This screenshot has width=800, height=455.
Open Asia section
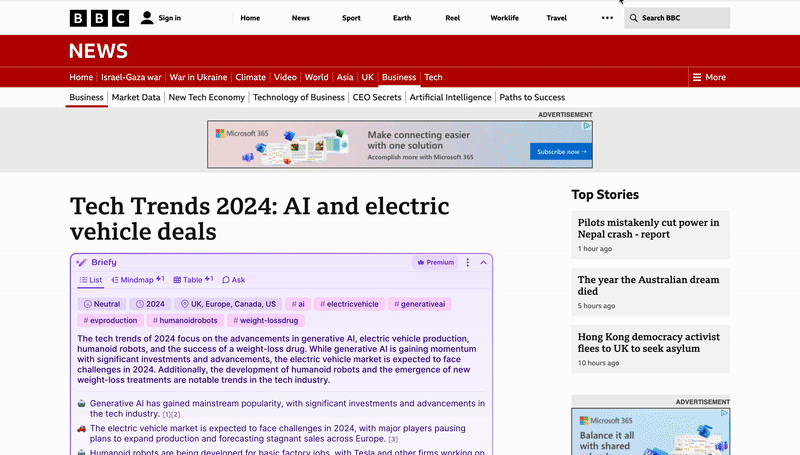pos(345,78)
